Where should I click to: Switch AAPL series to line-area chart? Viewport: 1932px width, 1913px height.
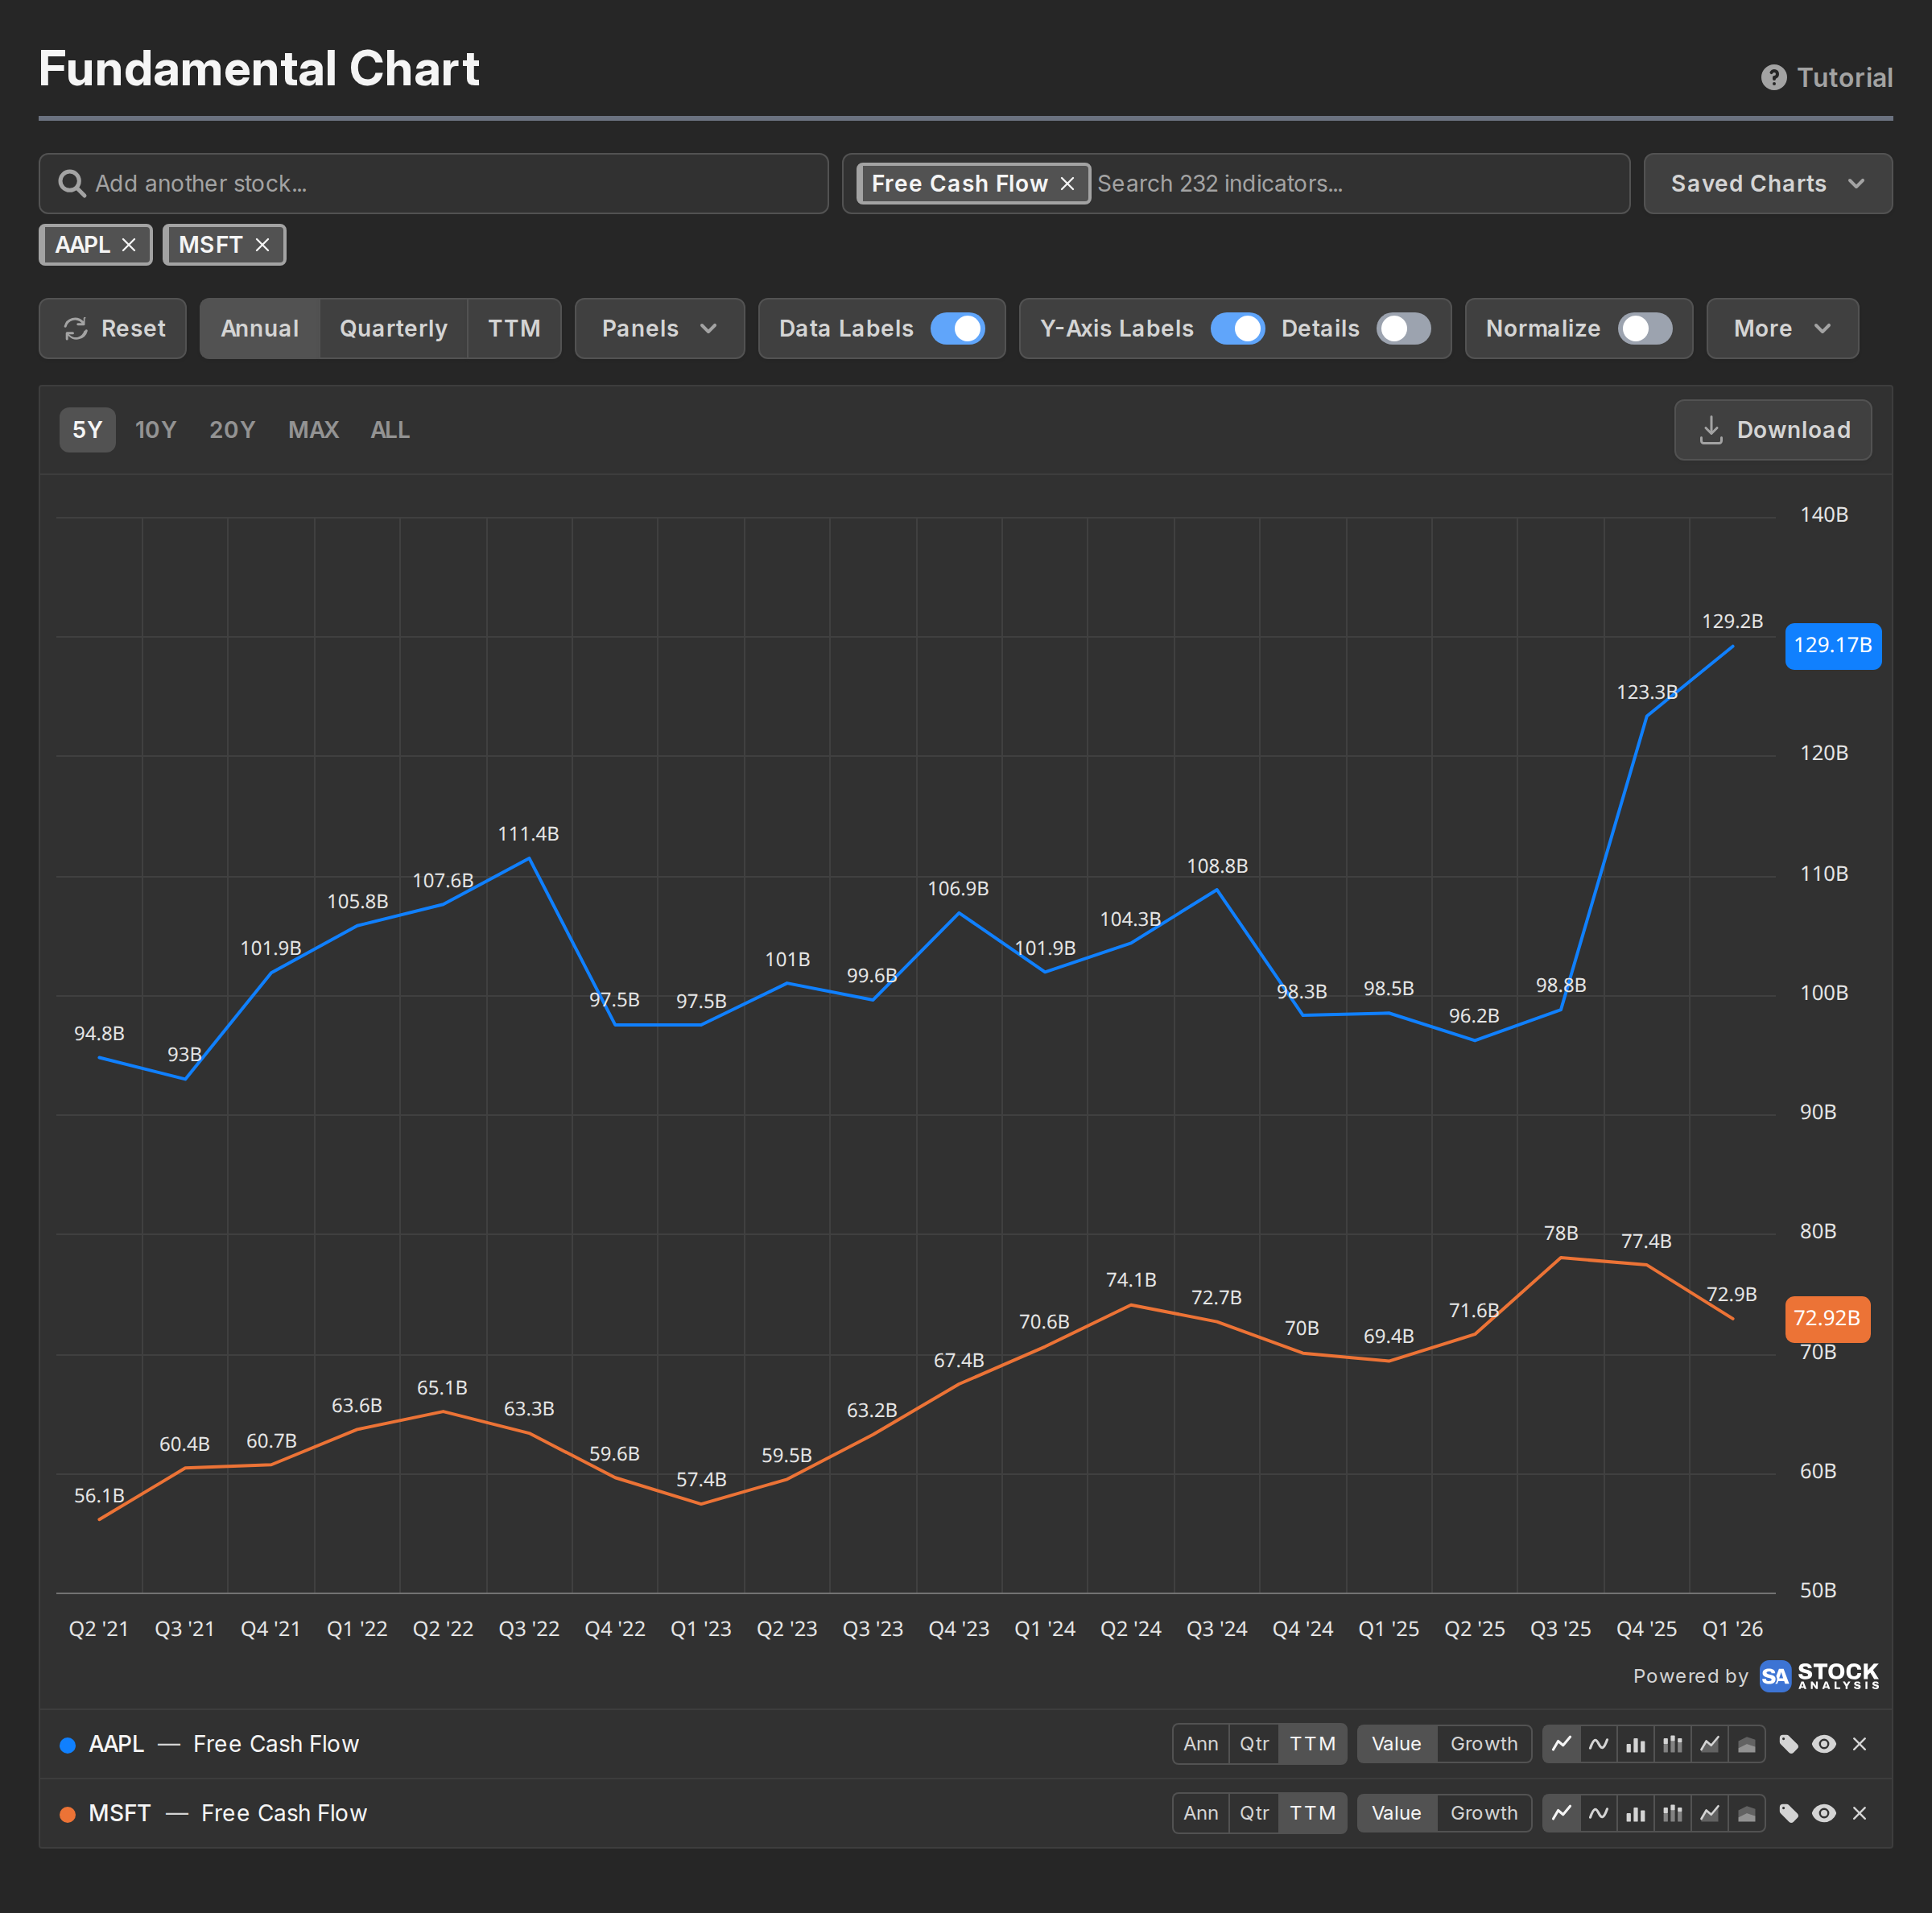(1709, 1744)
